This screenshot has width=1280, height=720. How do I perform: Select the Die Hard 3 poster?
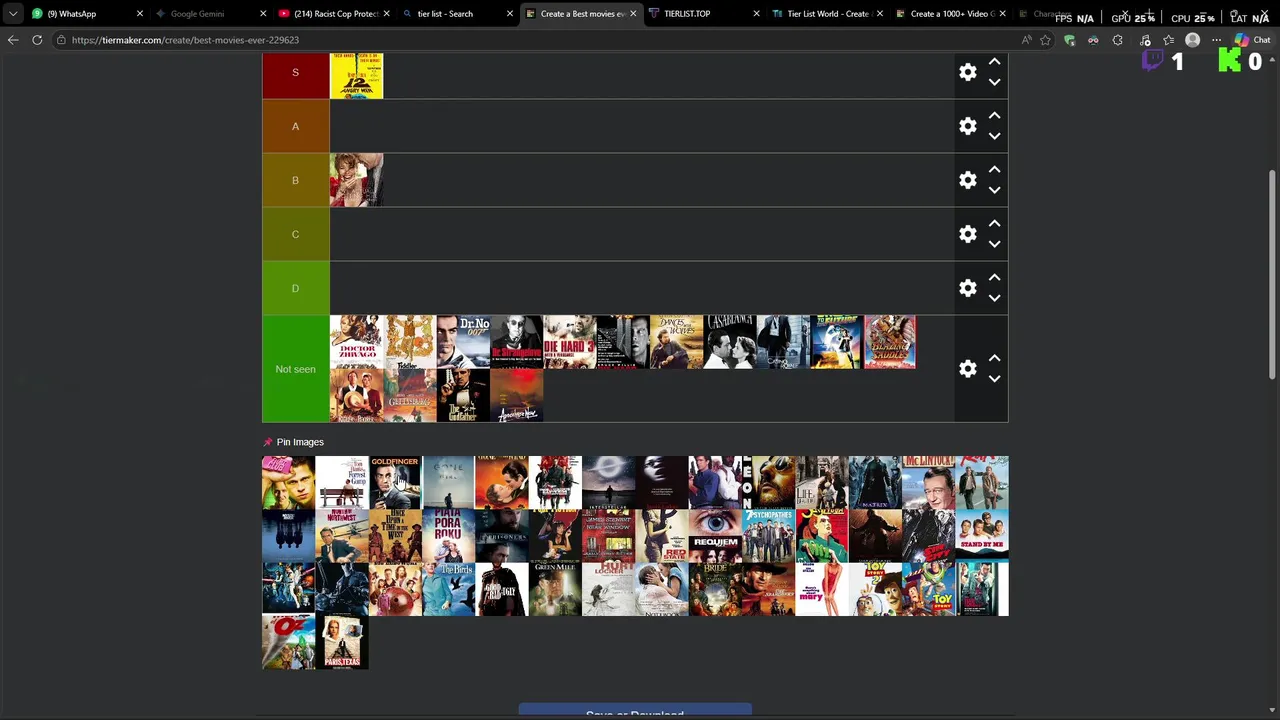point(570,342)
